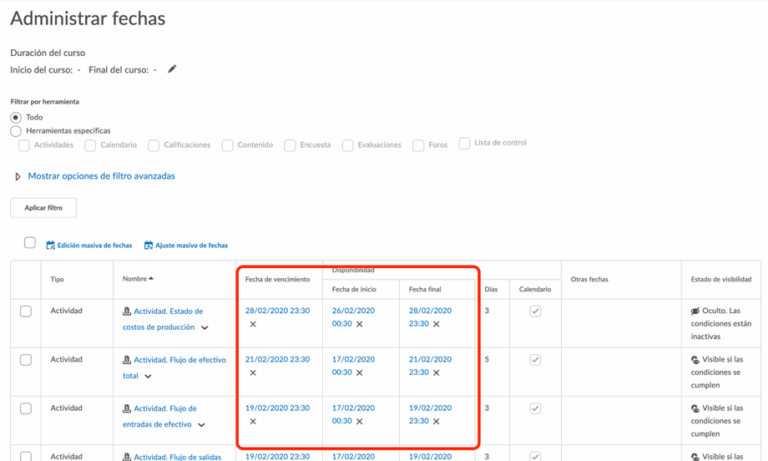Toggle calendar checkbox in the first activity row

click(x=535, y=311)
